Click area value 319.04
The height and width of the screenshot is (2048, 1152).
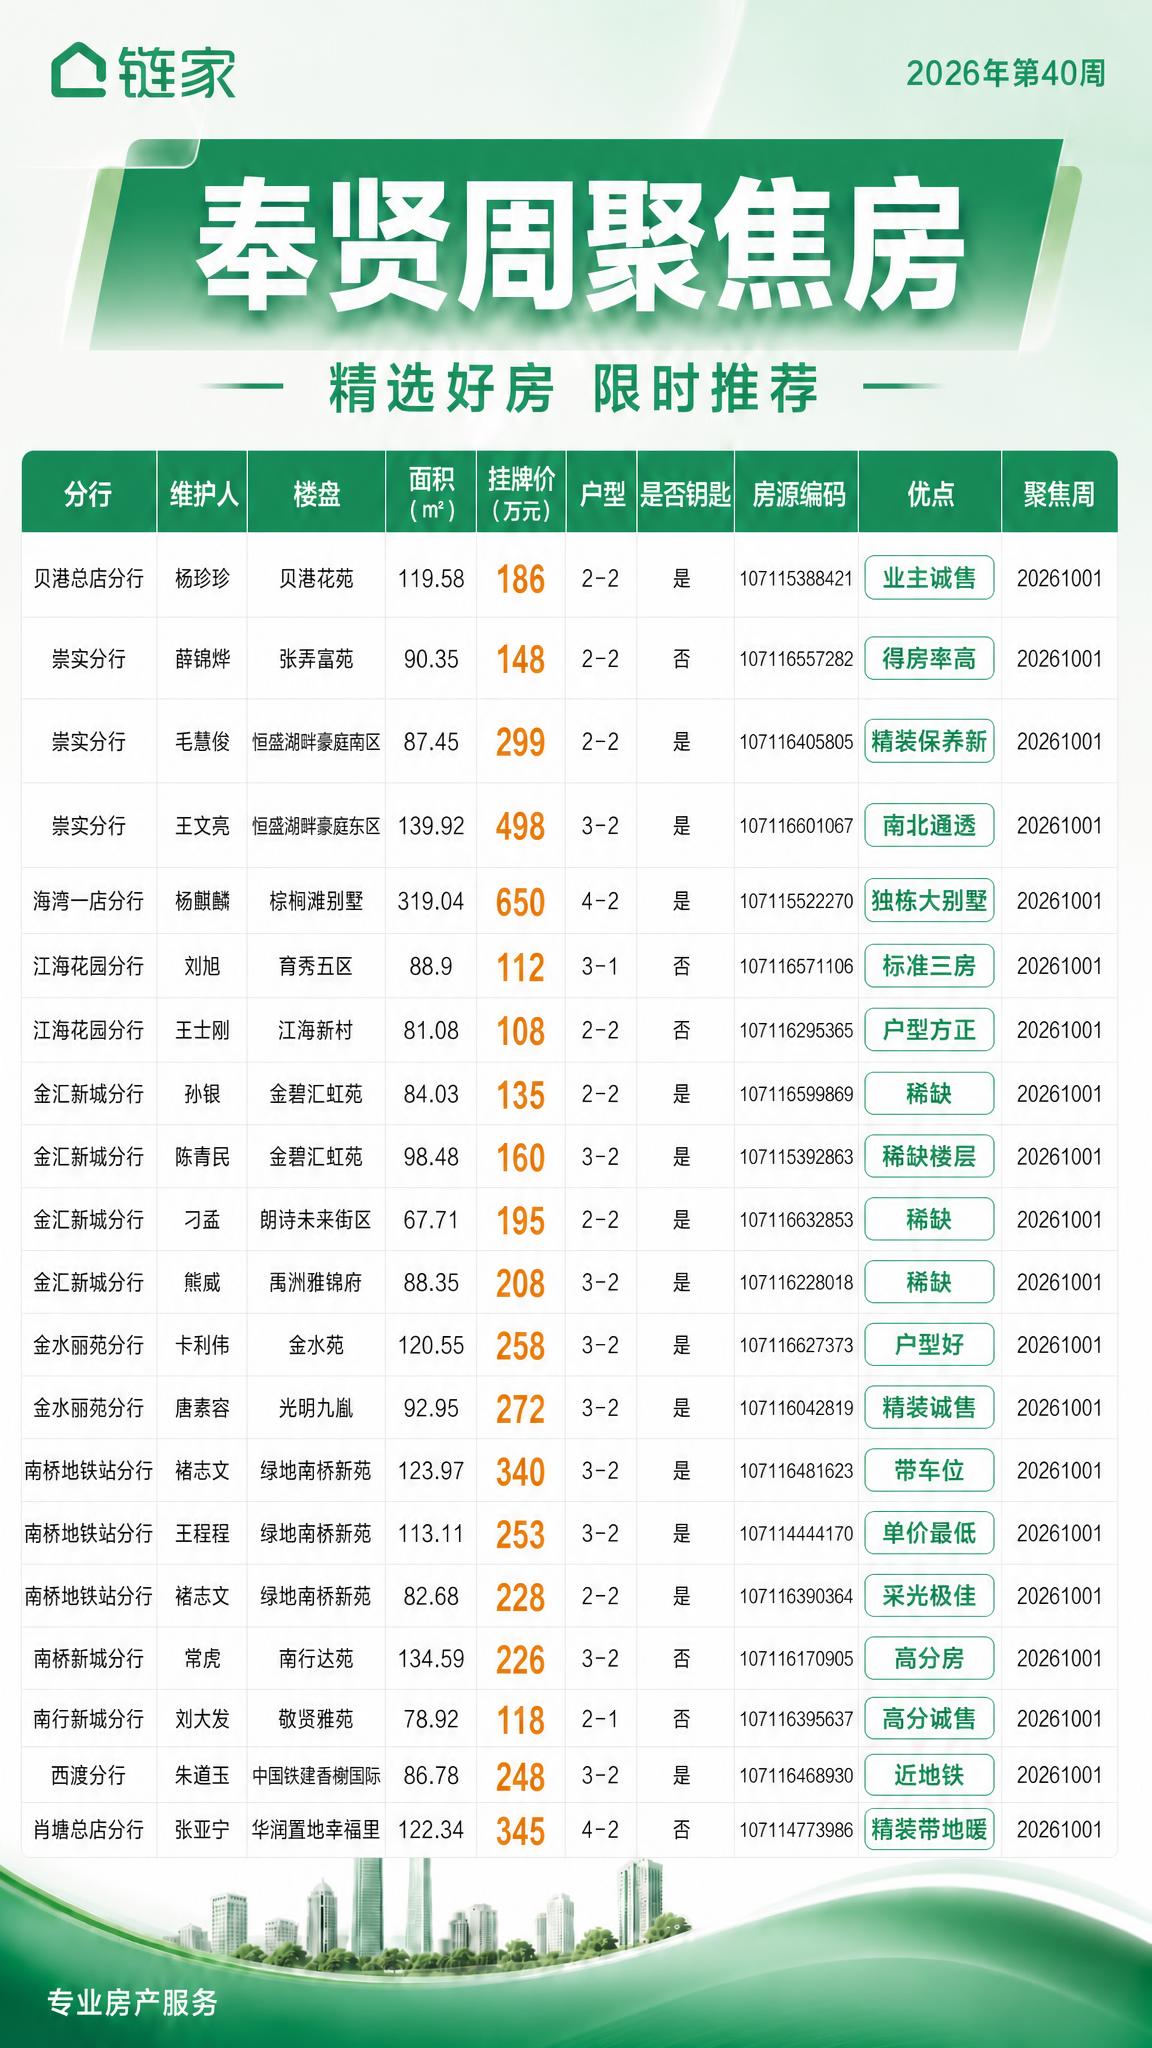(x=431, y=901)
